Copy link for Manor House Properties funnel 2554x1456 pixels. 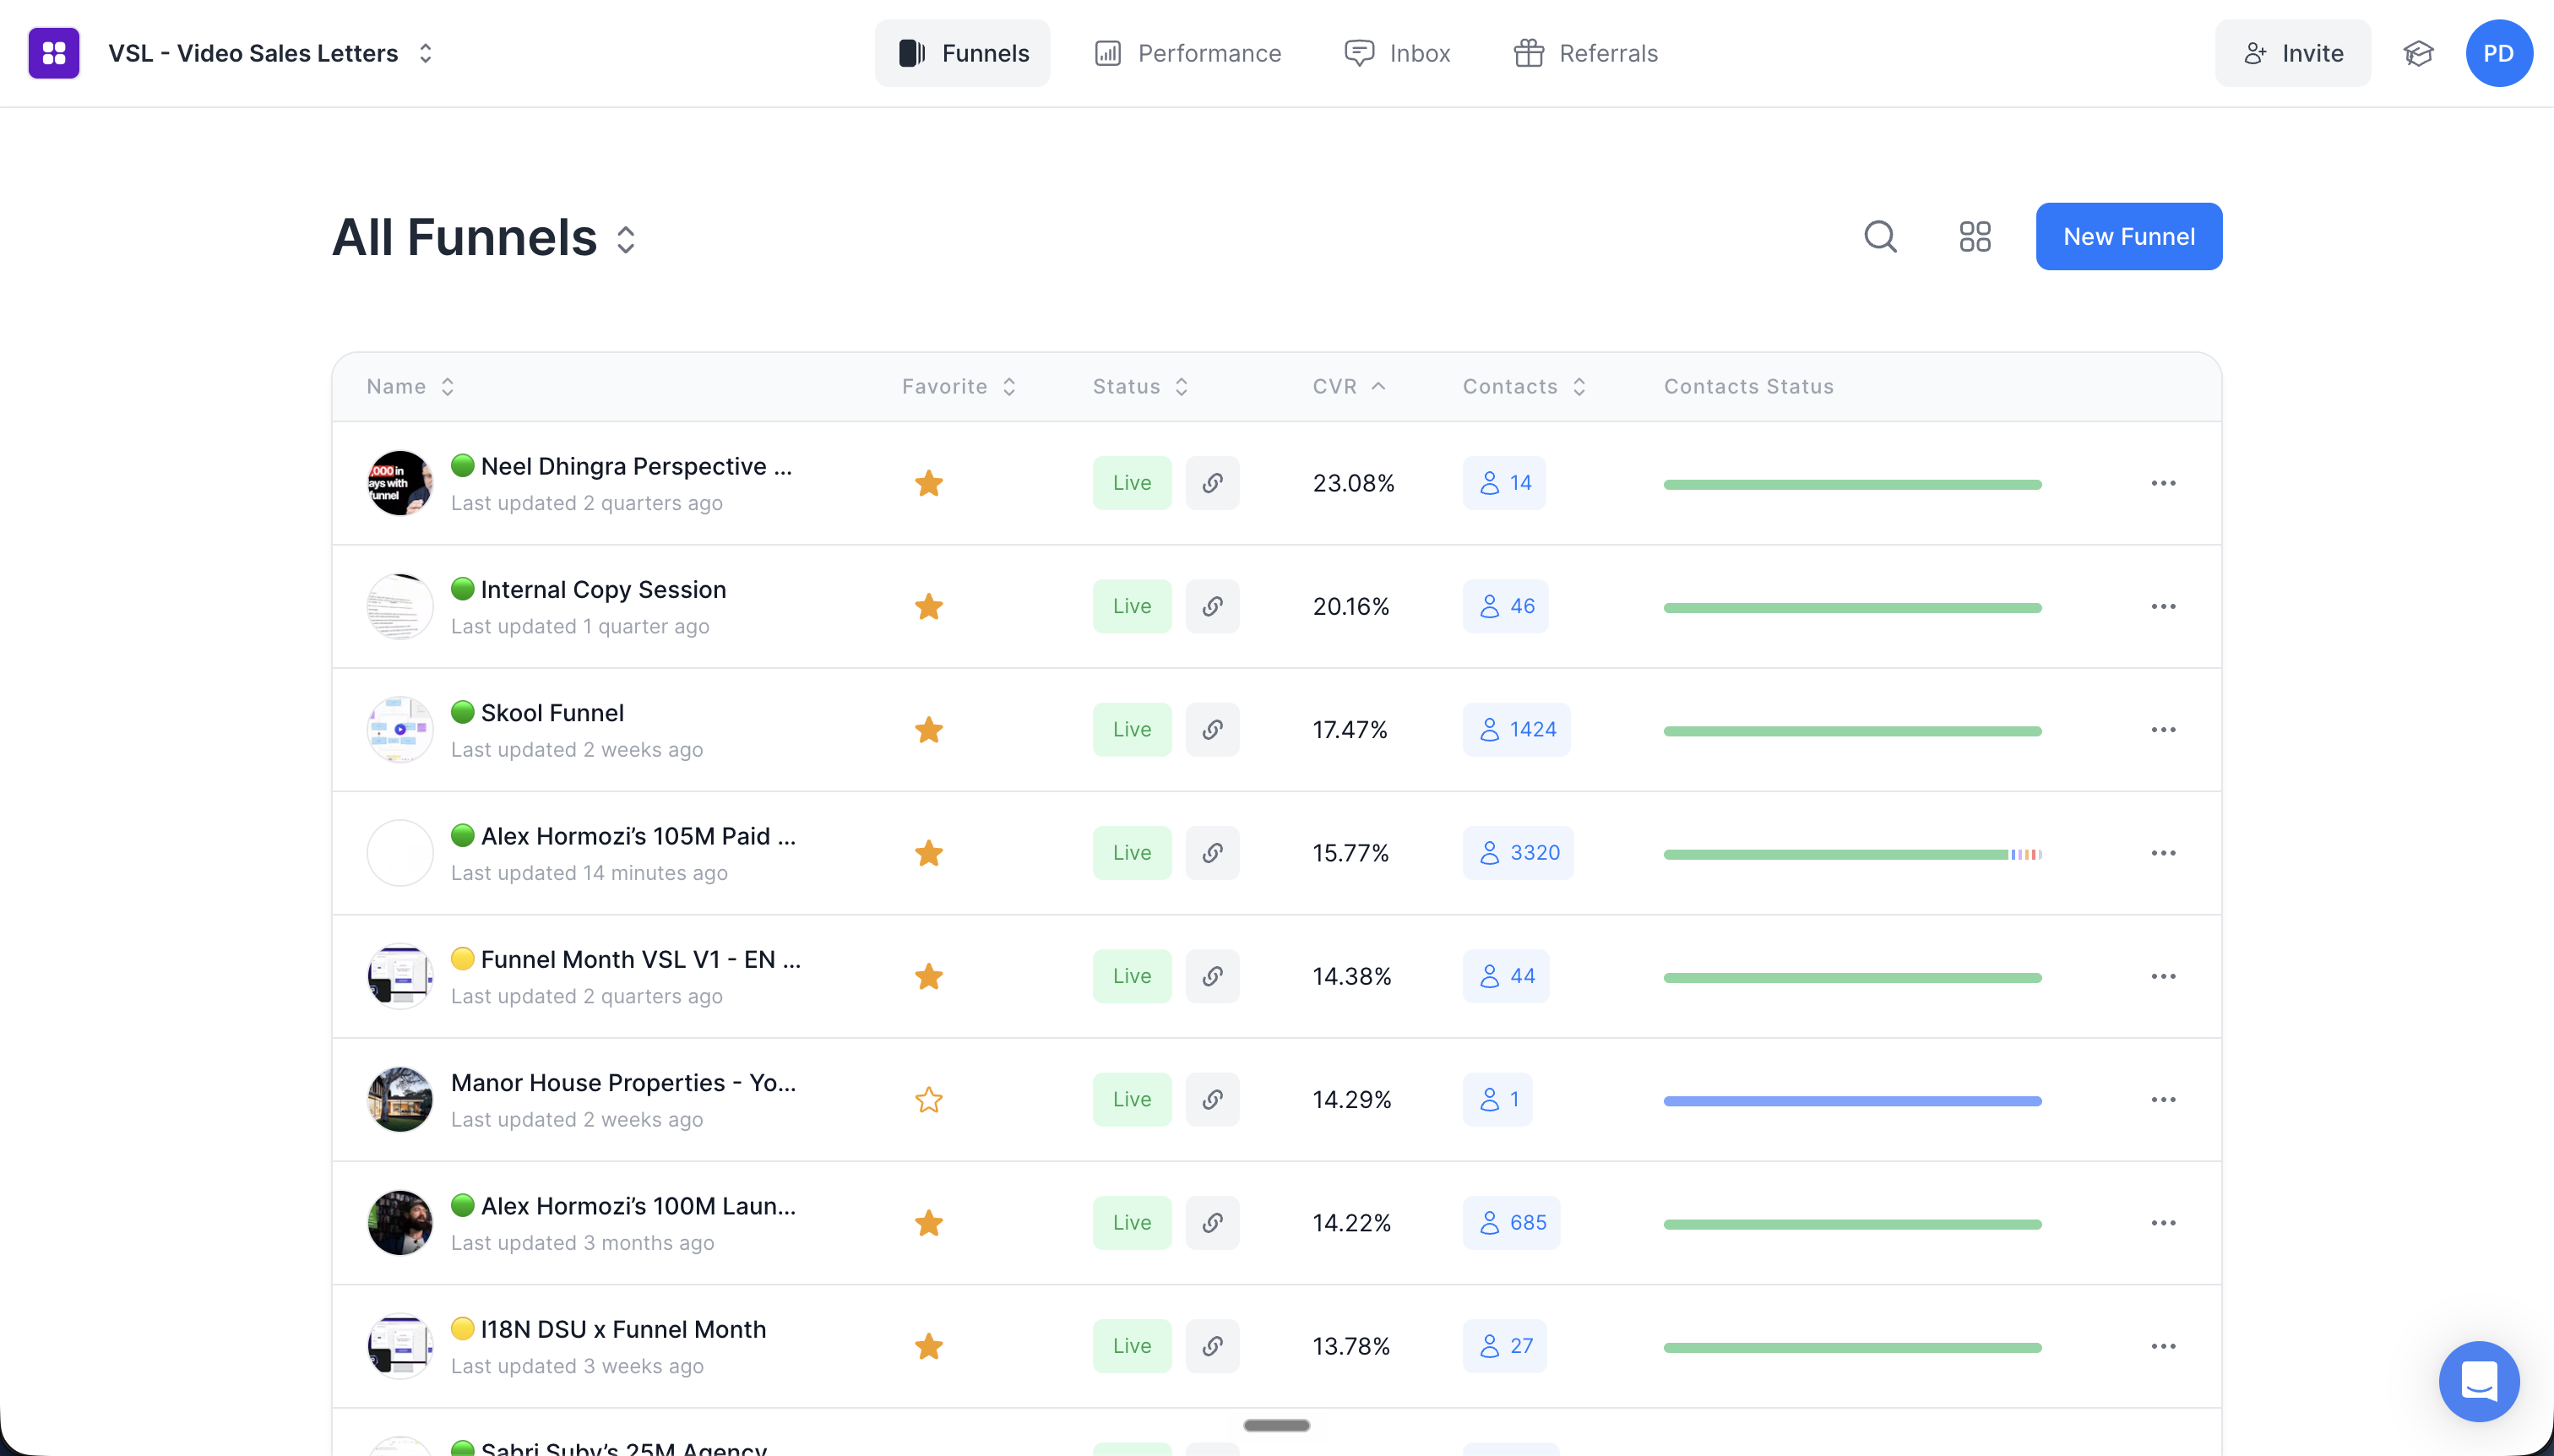pyautogui.click(x=1212, y=1099)
